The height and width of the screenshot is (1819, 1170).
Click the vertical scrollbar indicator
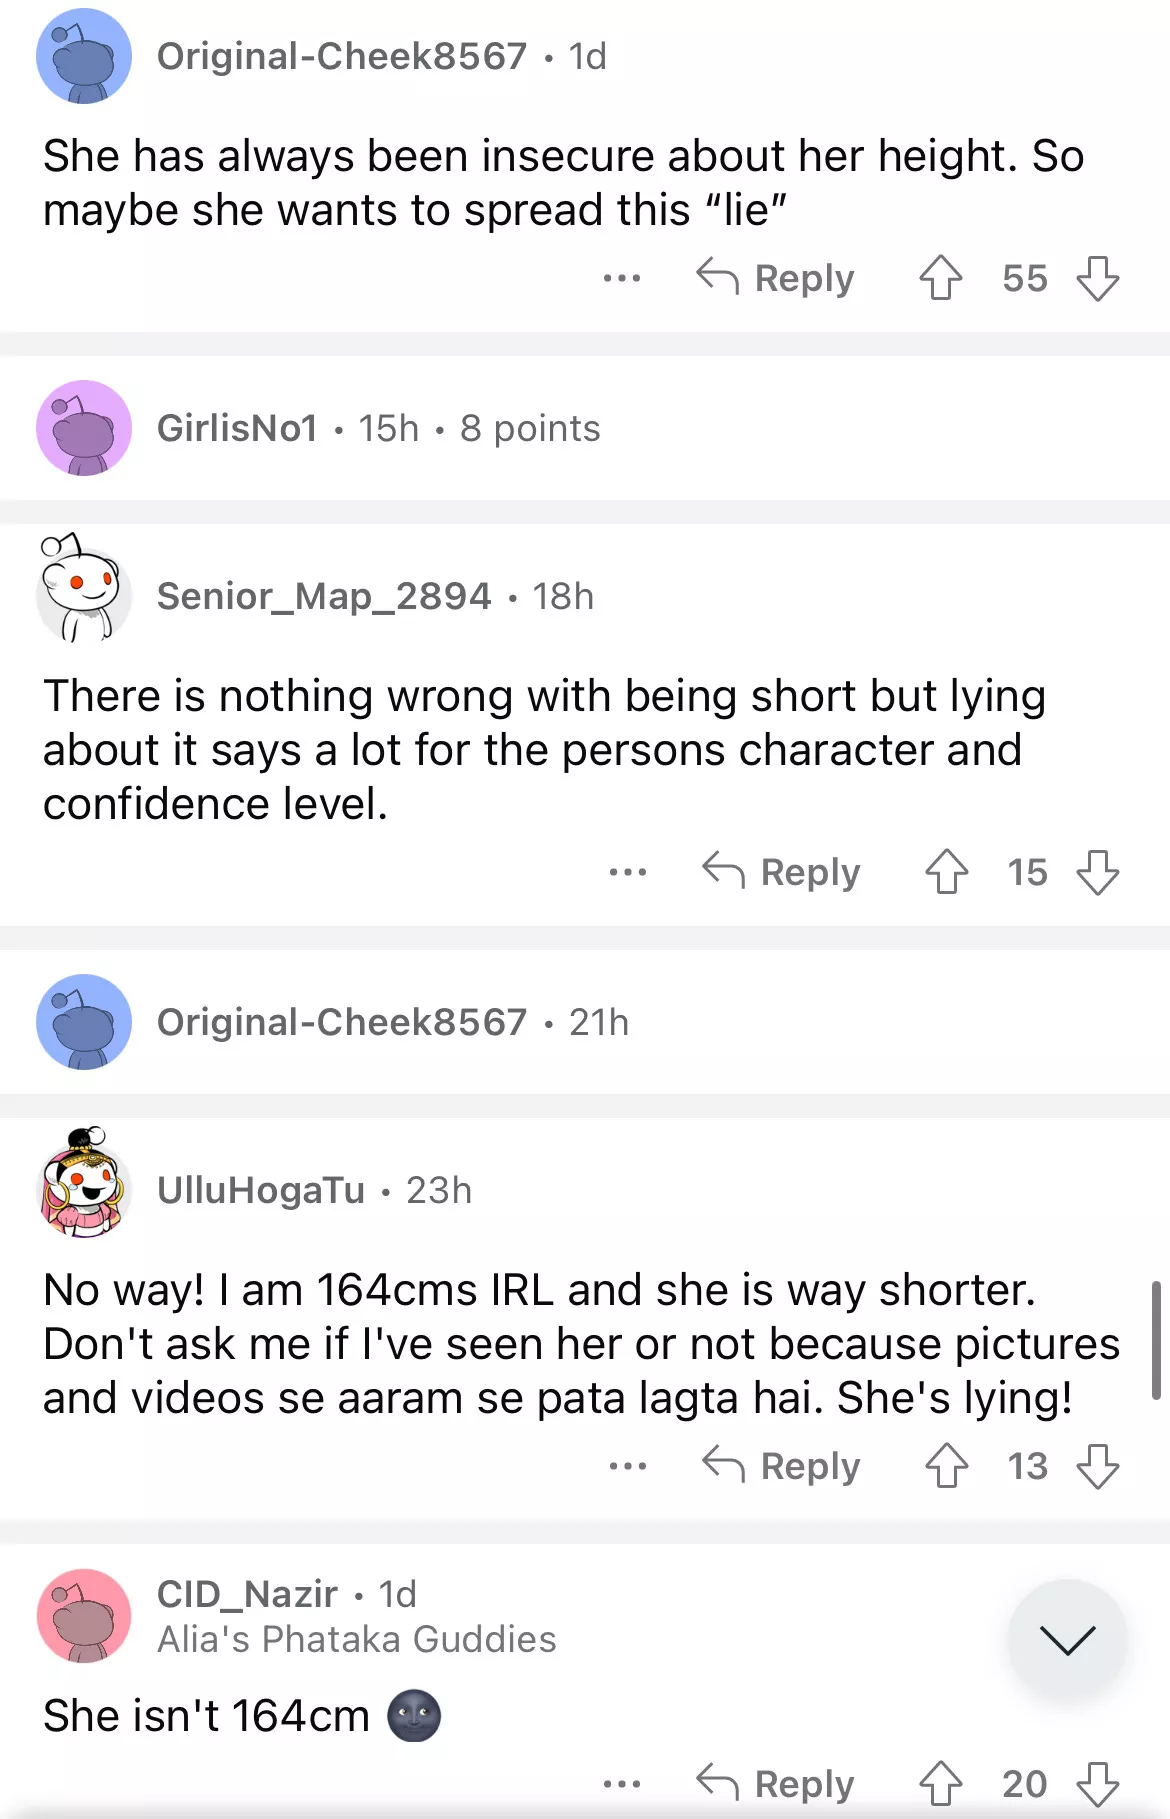tap(1156, 1340)
